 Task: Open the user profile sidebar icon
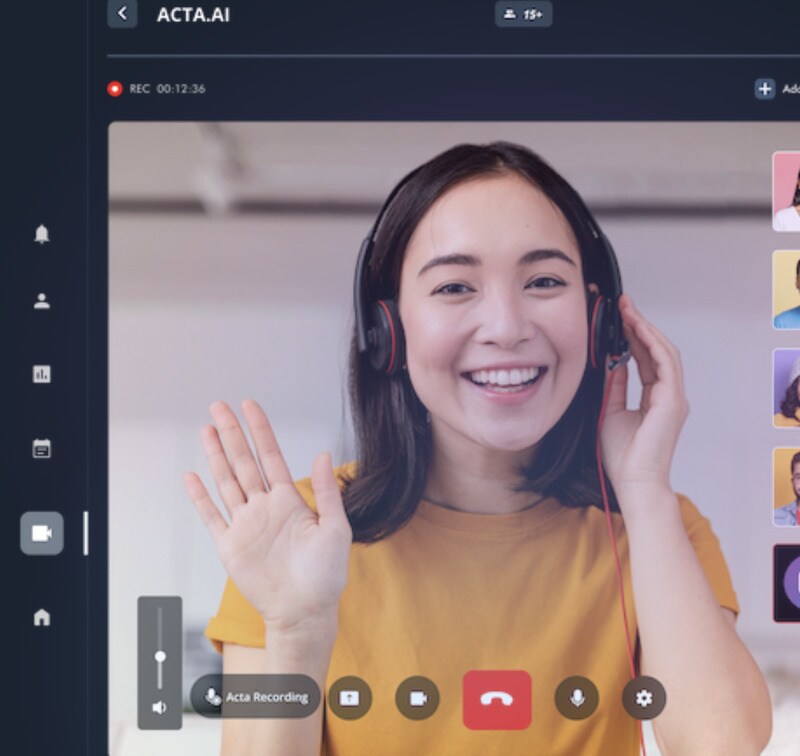tap(42, 301)
